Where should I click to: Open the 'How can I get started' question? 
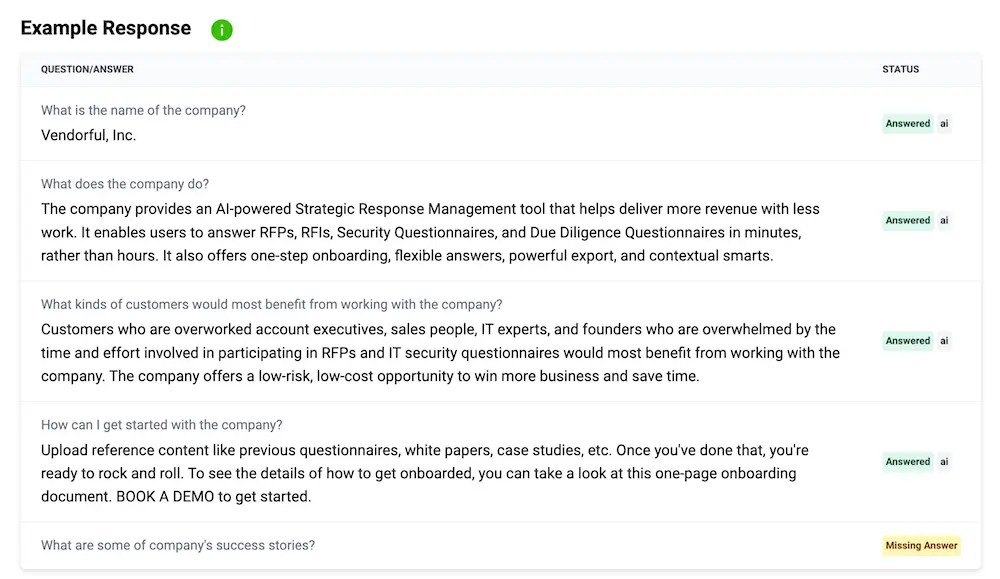pyautogui.click(x=161, y=425)
